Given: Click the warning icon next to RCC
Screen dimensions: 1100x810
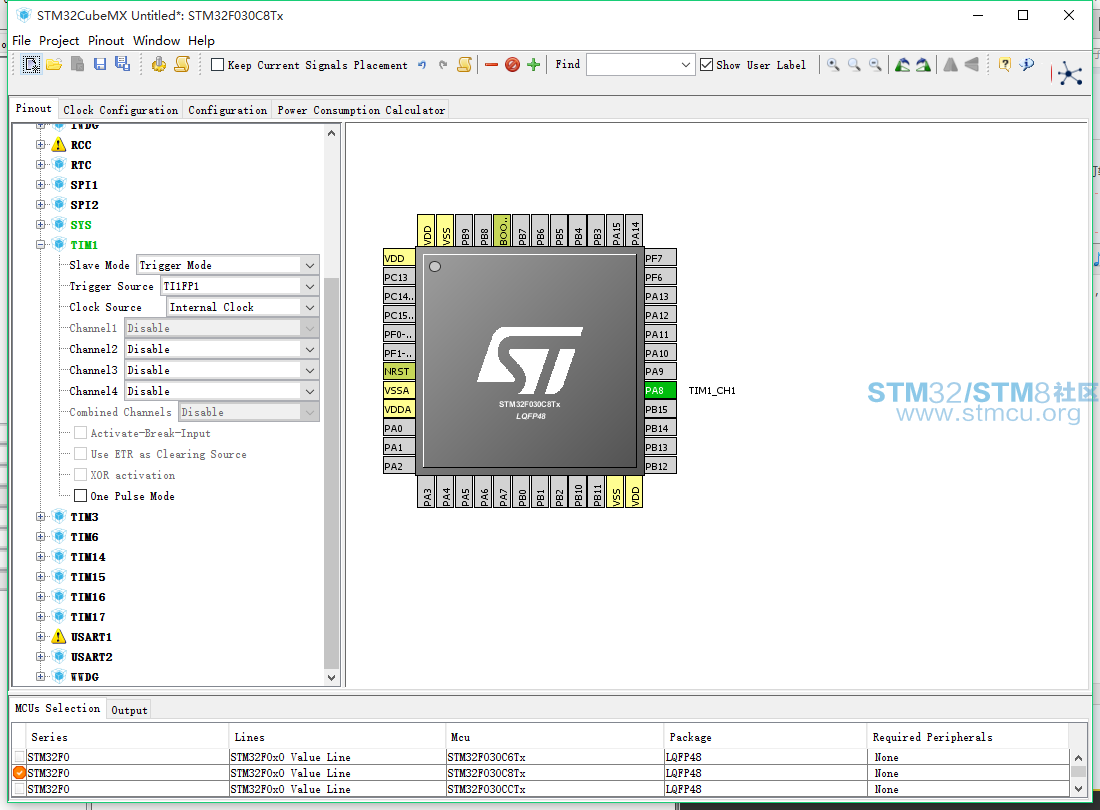Looking at the screenshot, I should [x=59, y=145].
